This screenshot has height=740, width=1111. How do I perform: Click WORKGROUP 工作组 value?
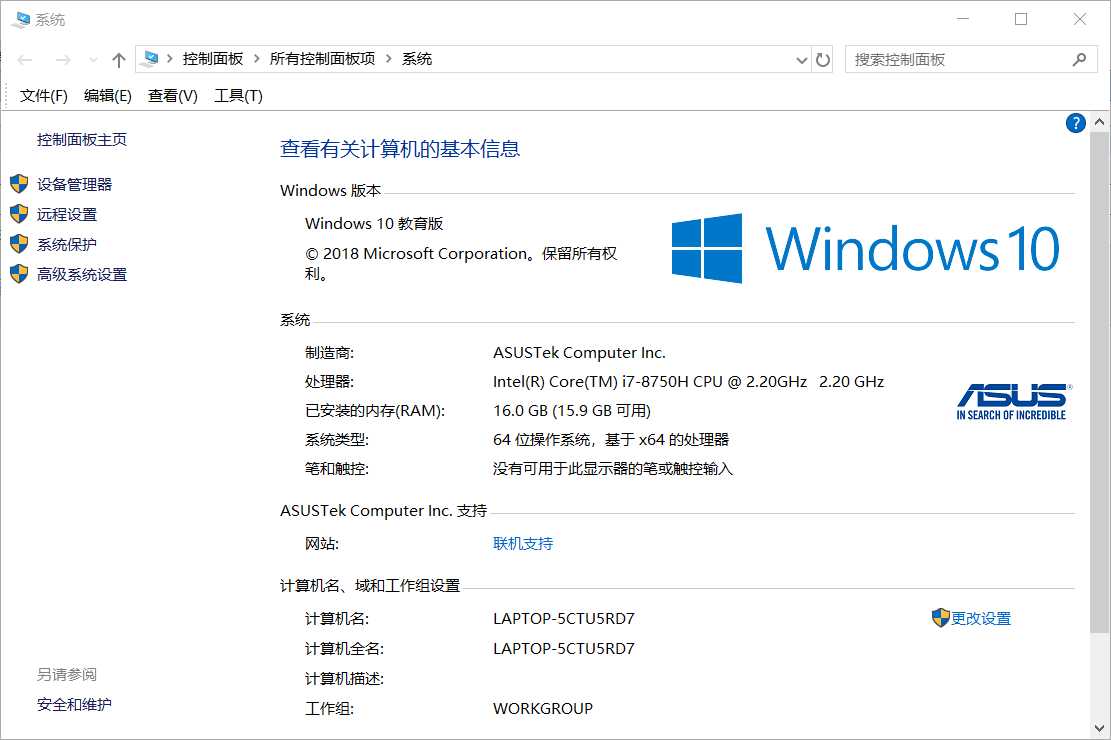coord(543,709)
